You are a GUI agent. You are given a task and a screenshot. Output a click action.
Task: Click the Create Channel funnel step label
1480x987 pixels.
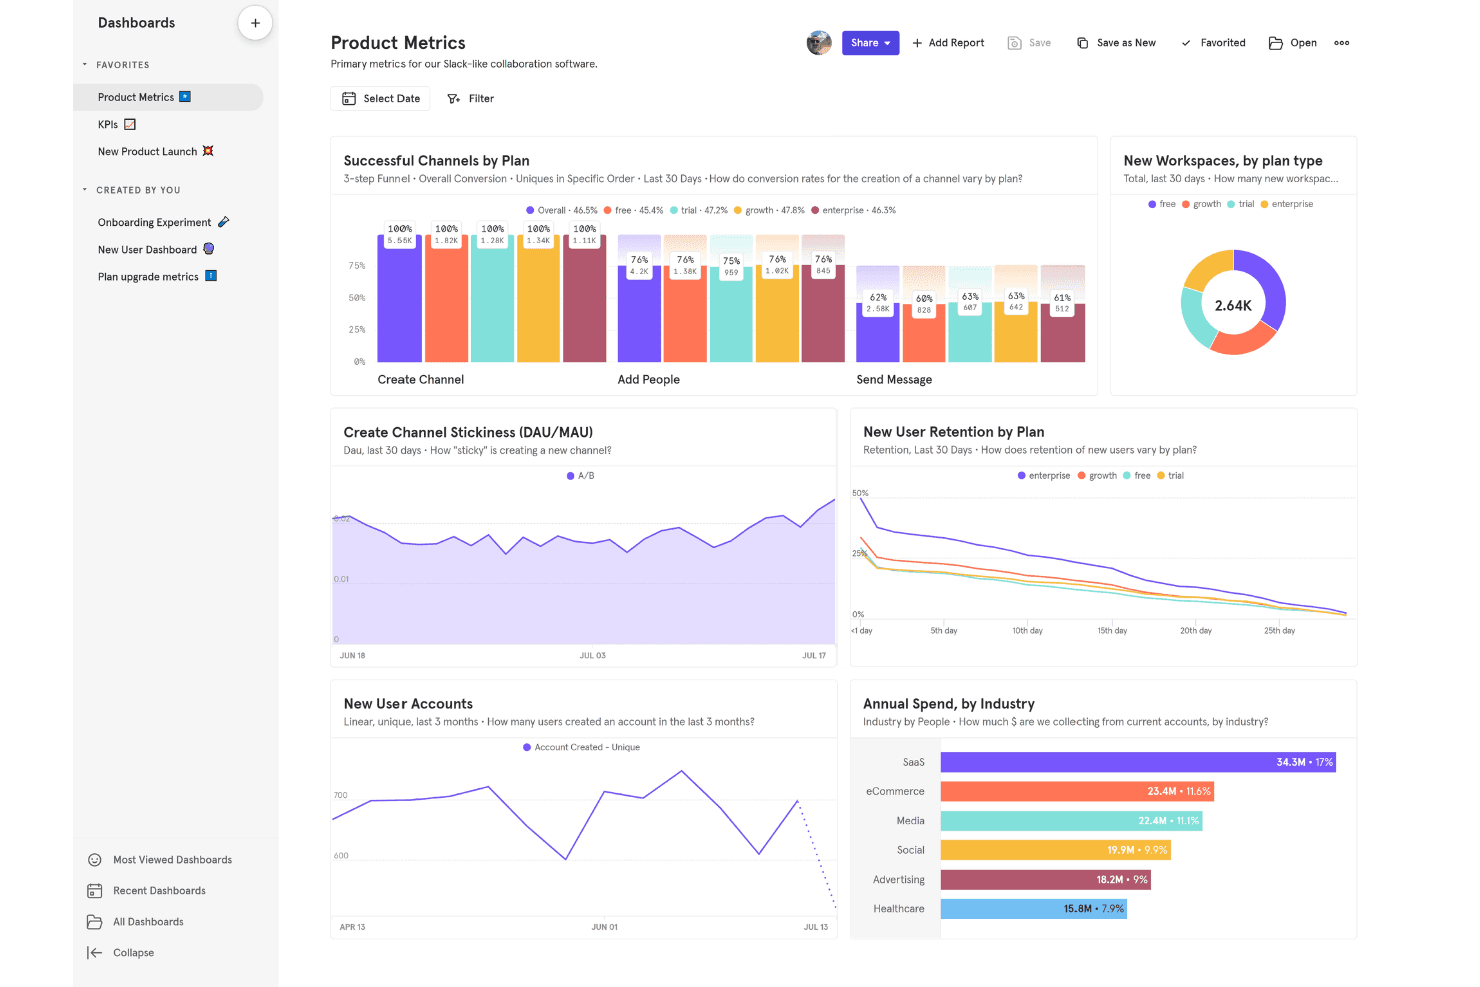[421, 380]
